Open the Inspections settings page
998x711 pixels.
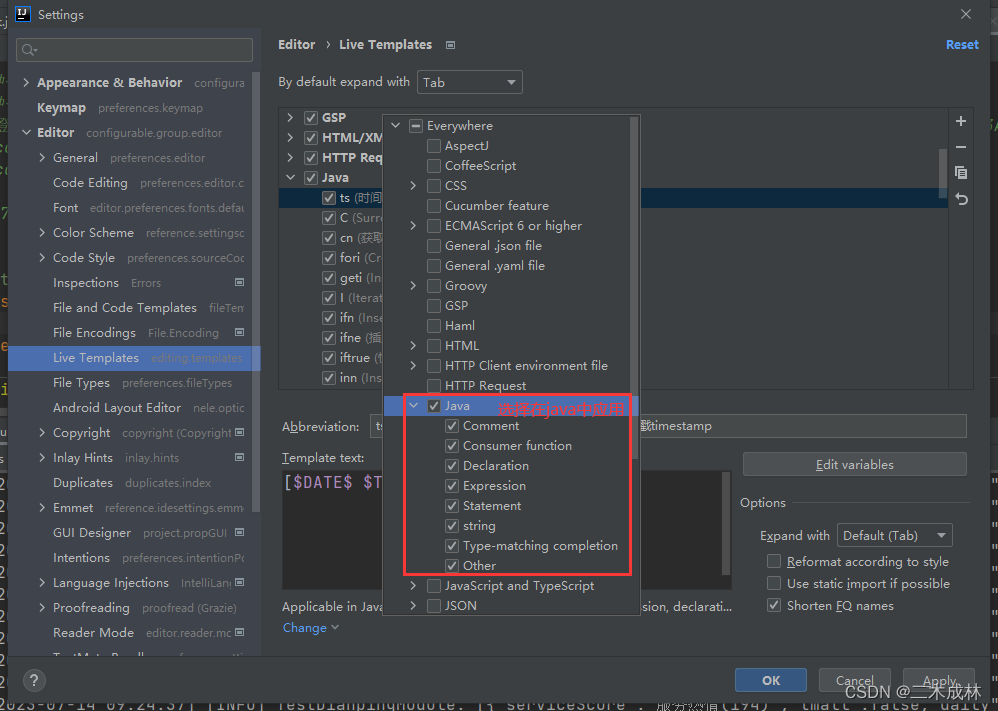click(86, 283)
